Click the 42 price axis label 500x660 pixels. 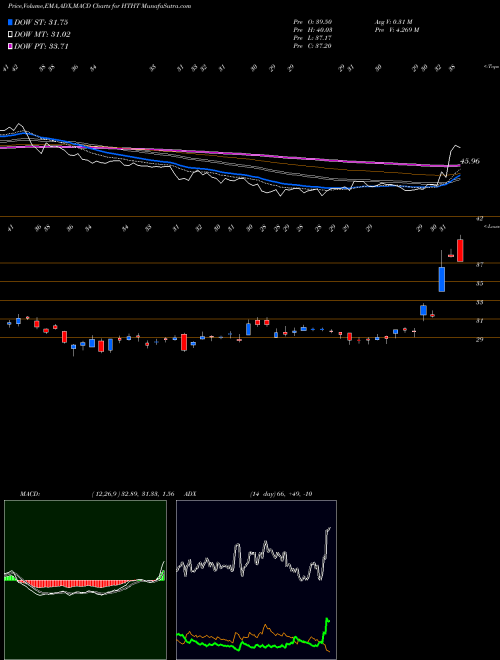[x=479, y=218]
